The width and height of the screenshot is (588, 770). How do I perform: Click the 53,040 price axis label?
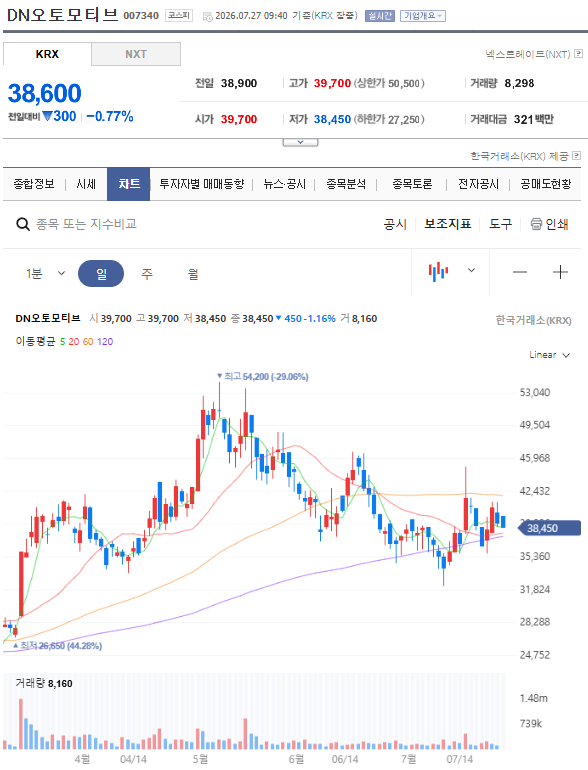535,392
